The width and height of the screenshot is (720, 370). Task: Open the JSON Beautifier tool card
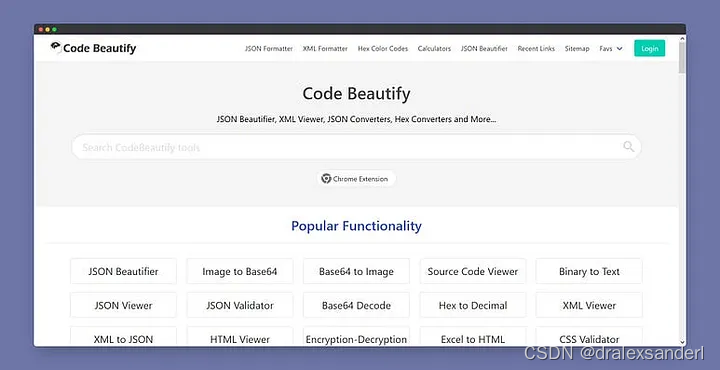click(123, 271)
